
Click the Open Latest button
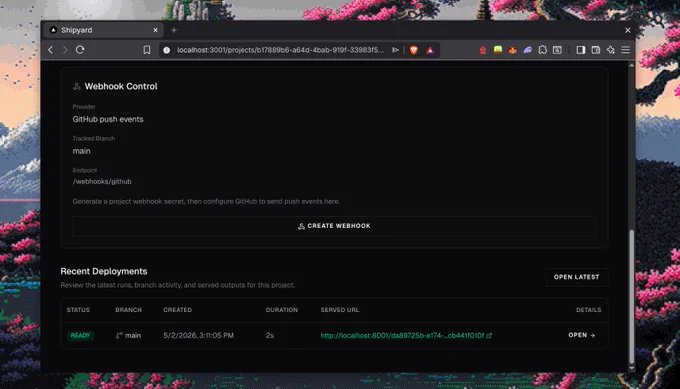point(576,277)
